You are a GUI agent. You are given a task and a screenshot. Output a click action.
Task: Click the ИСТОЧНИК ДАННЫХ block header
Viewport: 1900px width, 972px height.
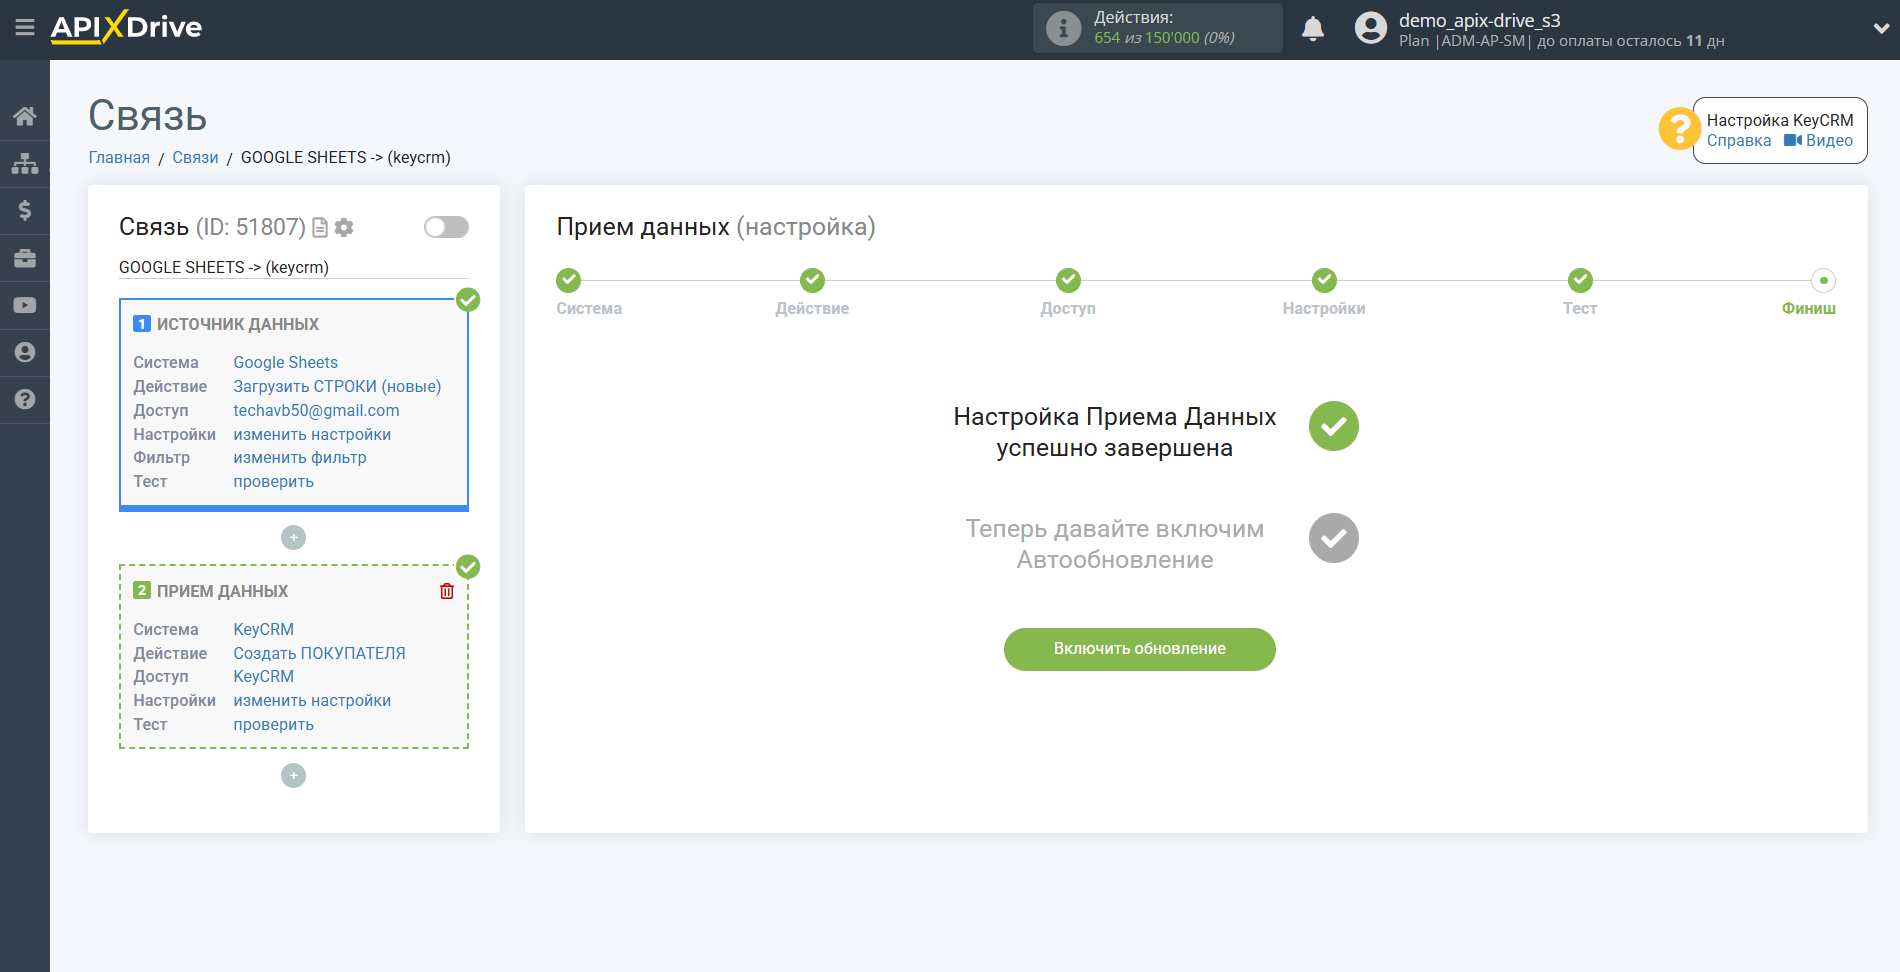tap(238, 324)
